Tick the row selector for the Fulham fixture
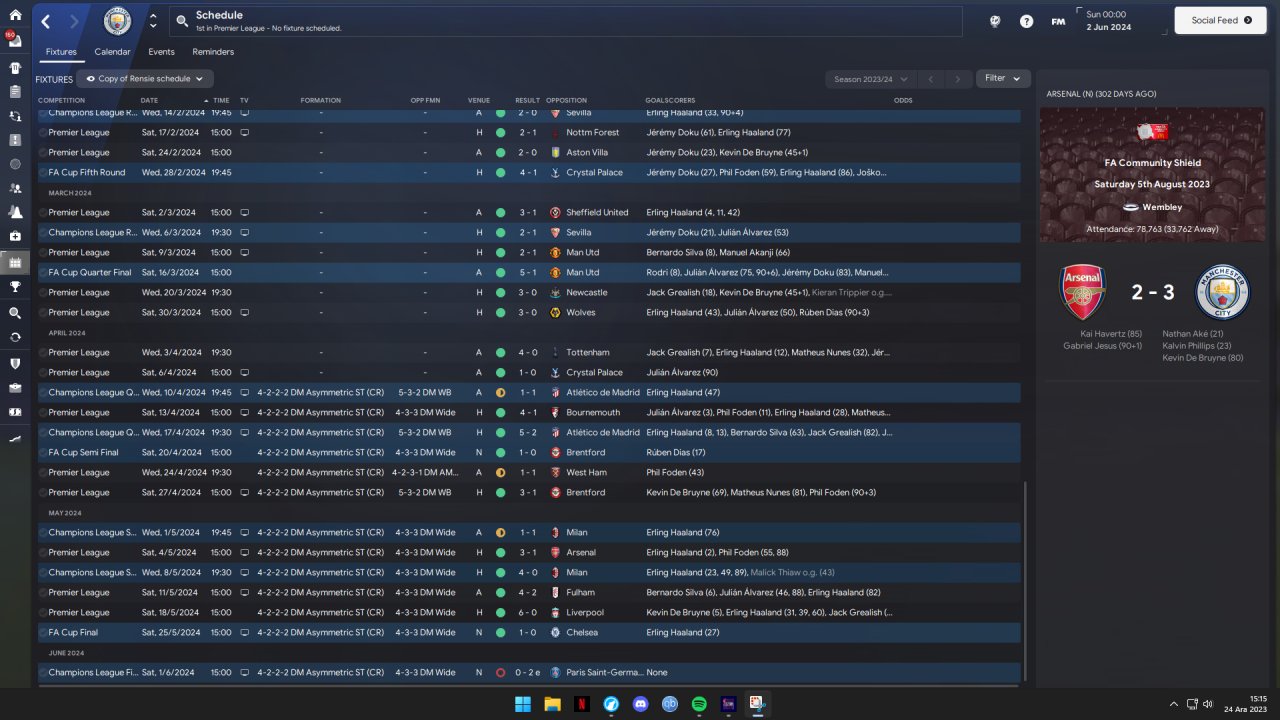Viewport: 1280px width, 720px height. (43, 592)
